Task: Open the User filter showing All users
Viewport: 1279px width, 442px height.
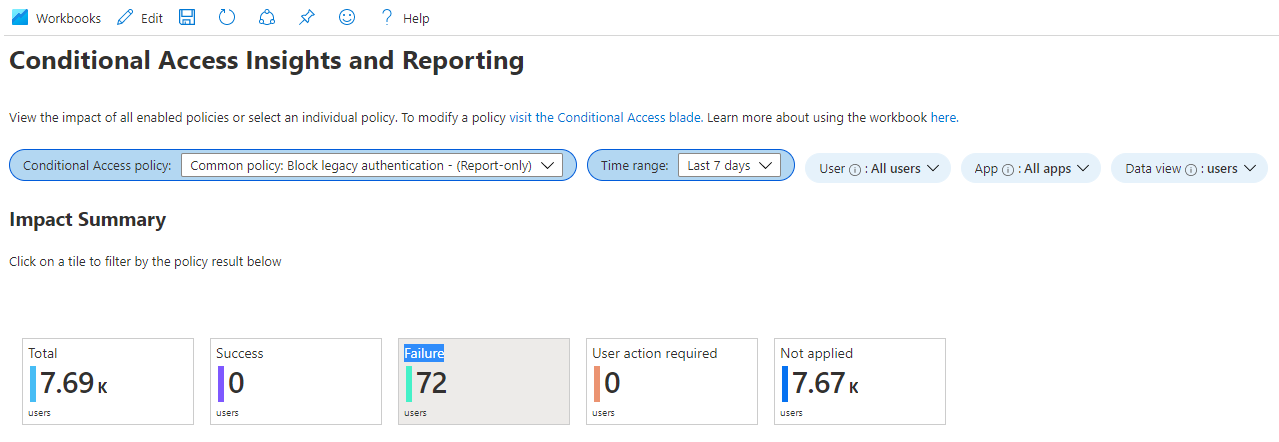Action: point(878,168)
